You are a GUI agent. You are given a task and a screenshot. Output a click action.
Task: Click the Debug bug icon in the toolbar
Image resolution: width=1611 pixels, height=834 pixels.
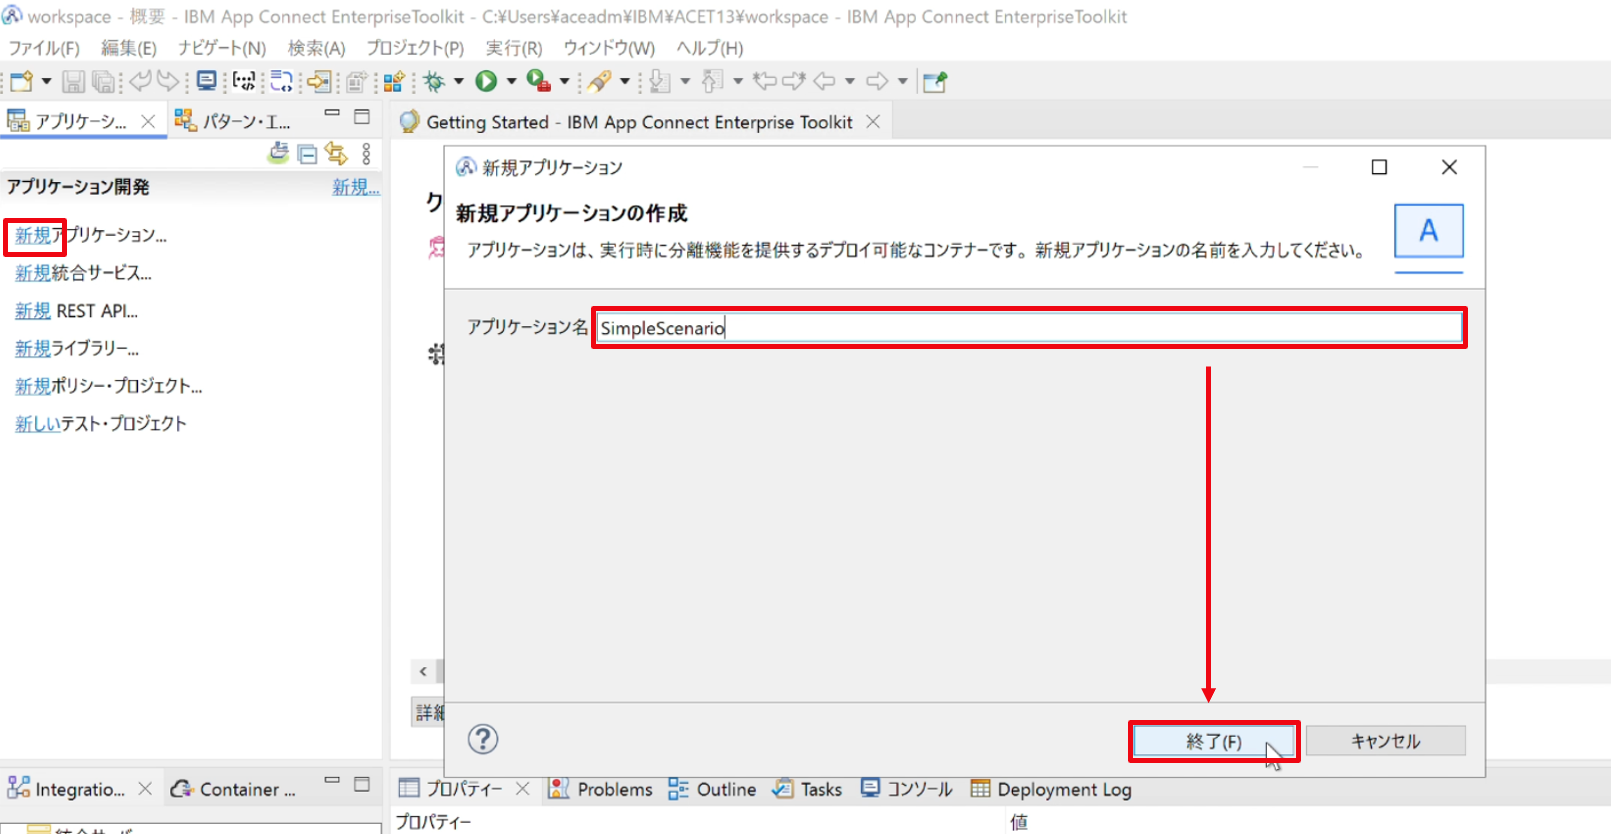click(434, 81)
